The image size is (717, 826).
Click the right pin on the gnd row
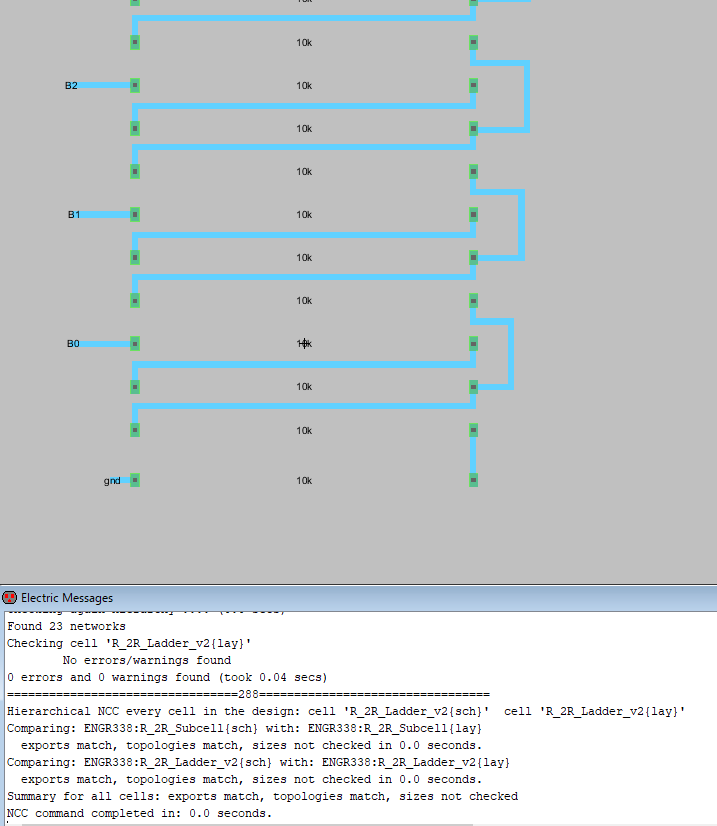pyautogui.click(x=474, y=481)
